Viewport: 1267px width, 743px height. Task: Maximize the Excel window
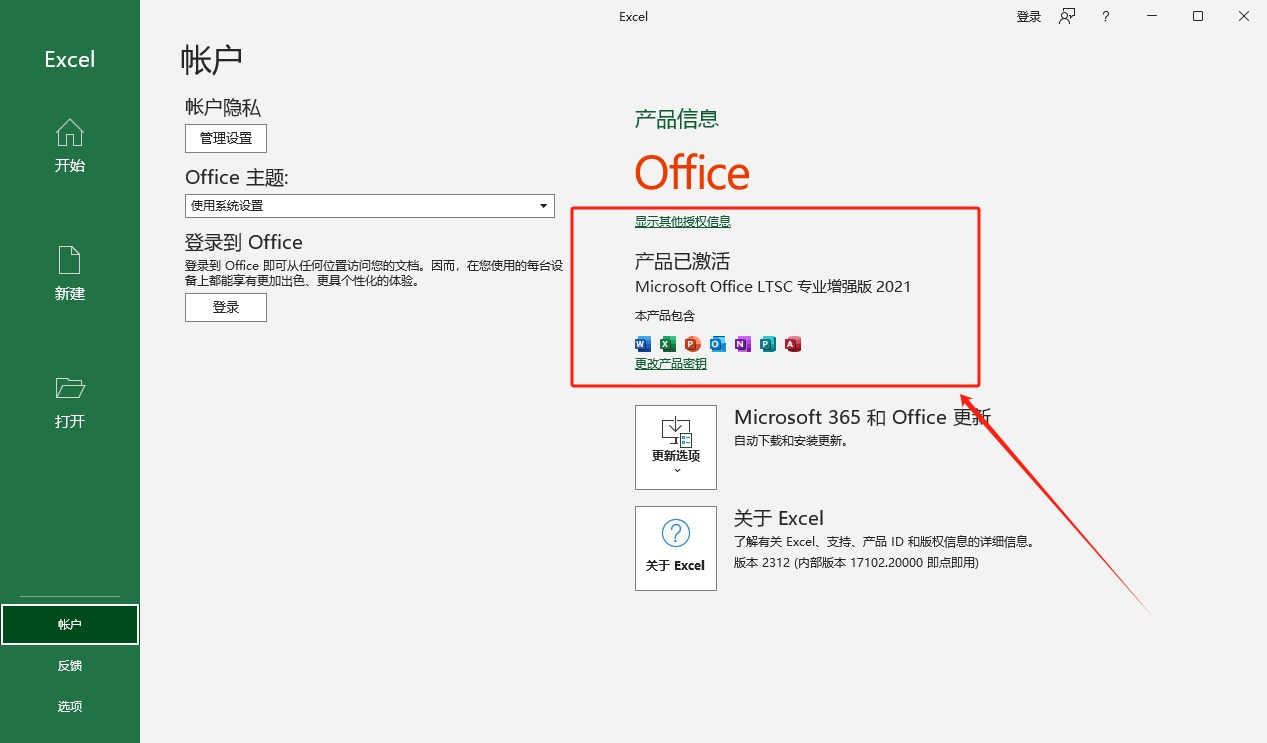(1198, 16)
